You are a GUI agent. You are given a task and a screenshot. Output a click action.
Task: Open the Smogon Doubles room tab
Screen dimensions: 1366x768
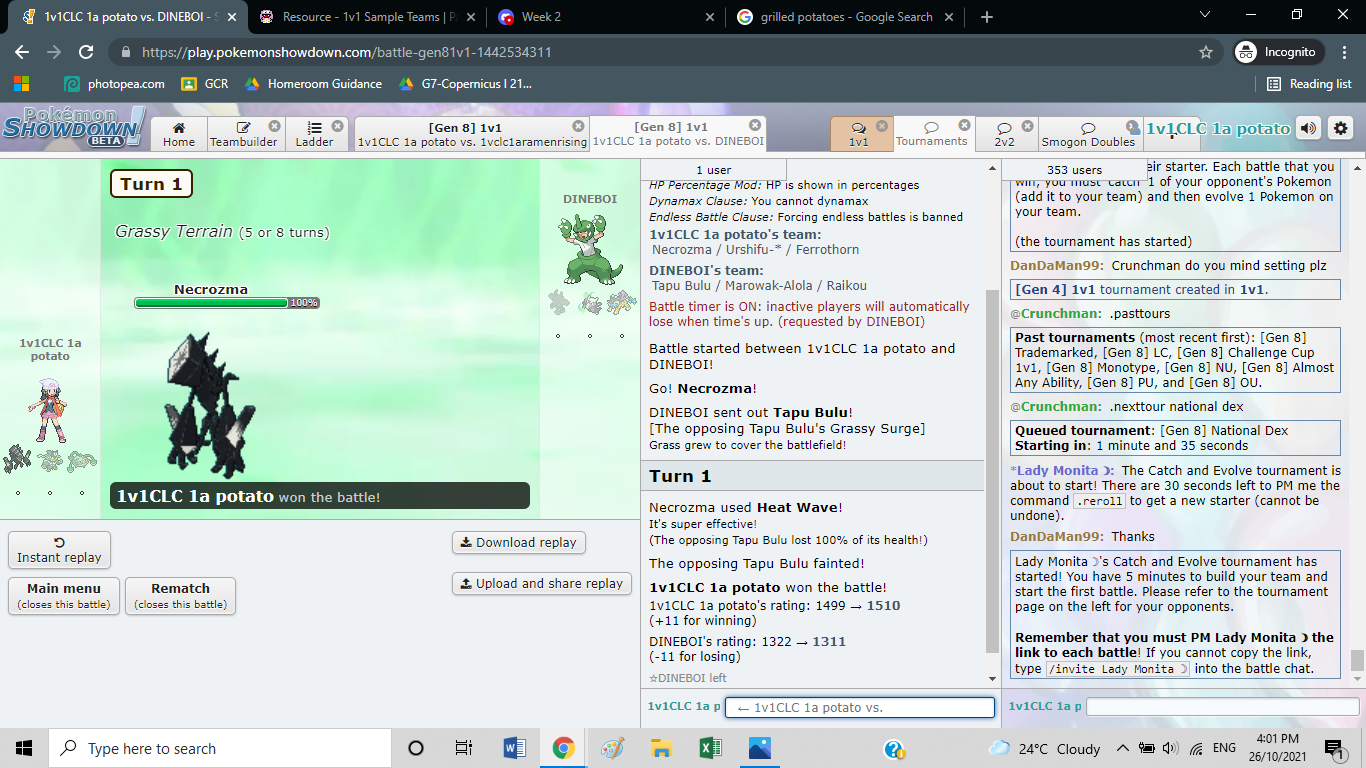pos(1089,134)
